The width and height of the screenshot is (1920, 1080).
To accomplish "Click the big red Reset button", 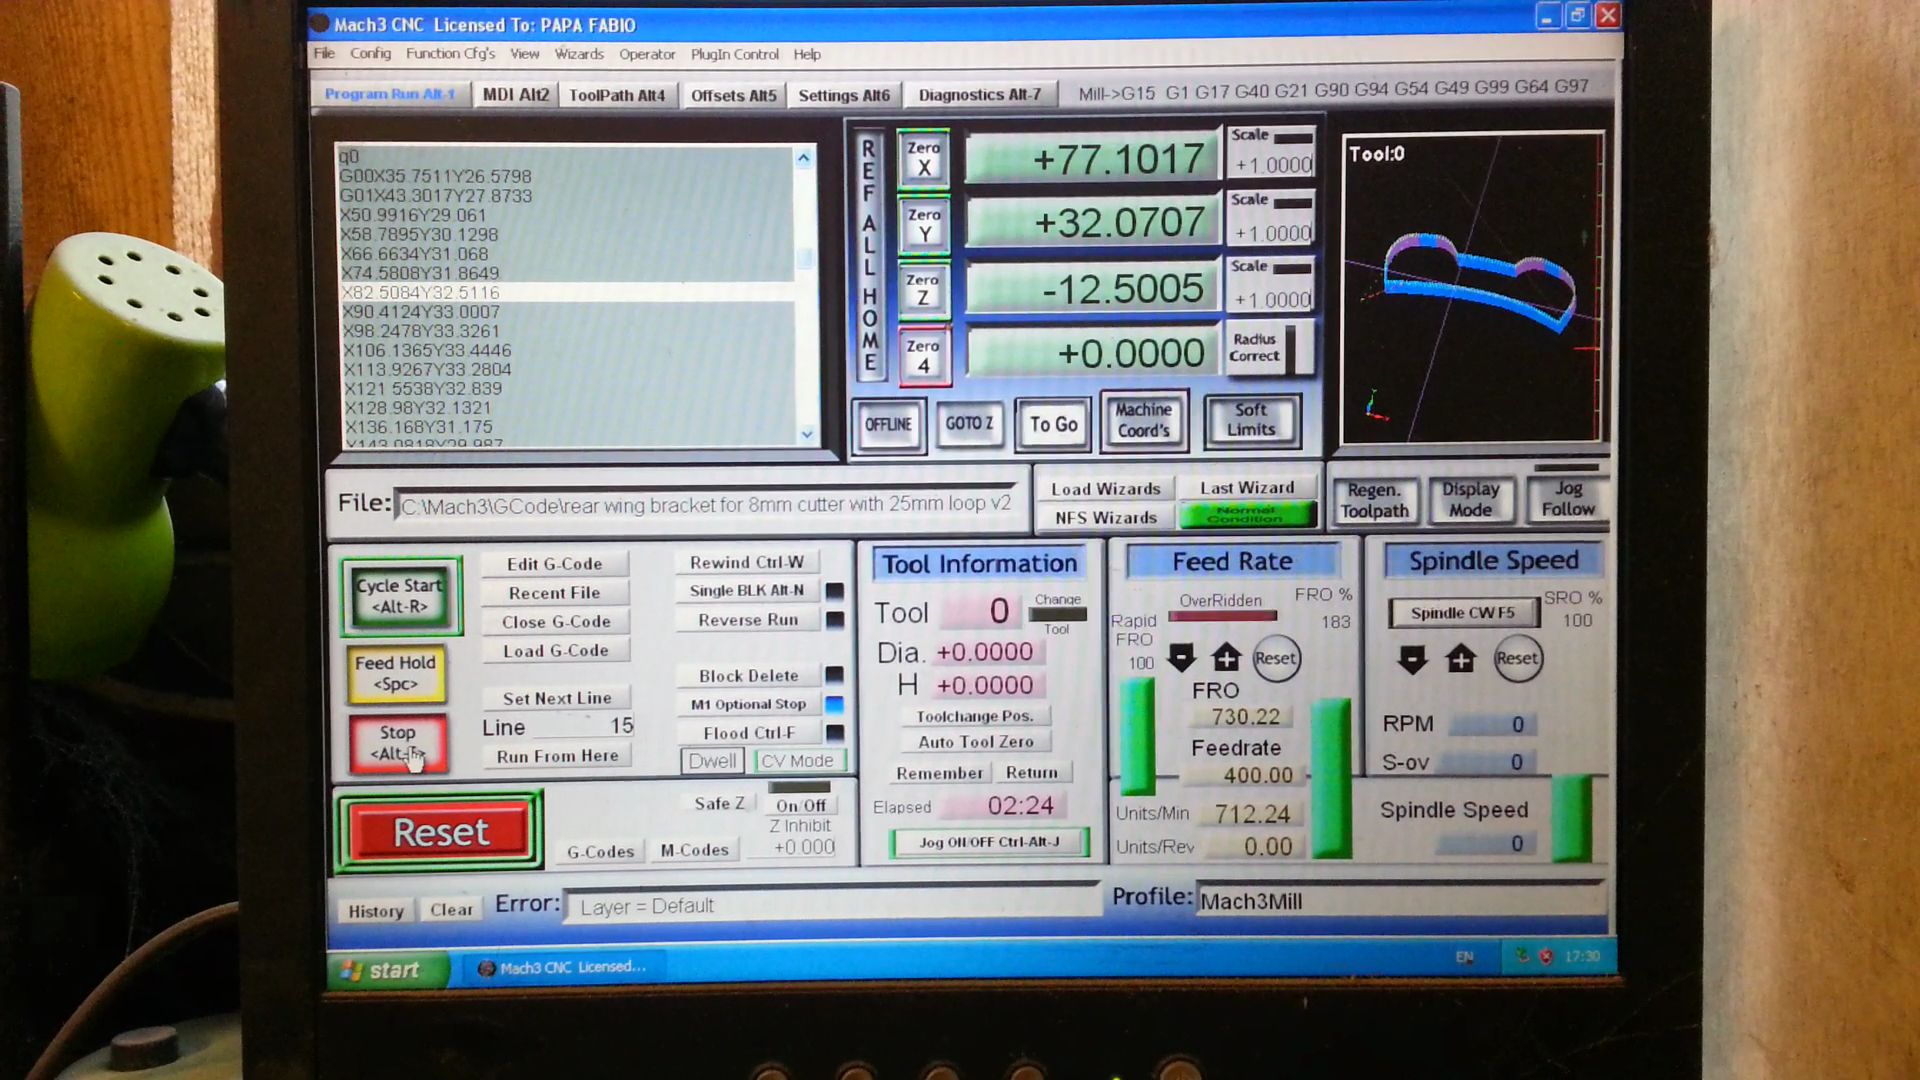I will coord(440,831).
